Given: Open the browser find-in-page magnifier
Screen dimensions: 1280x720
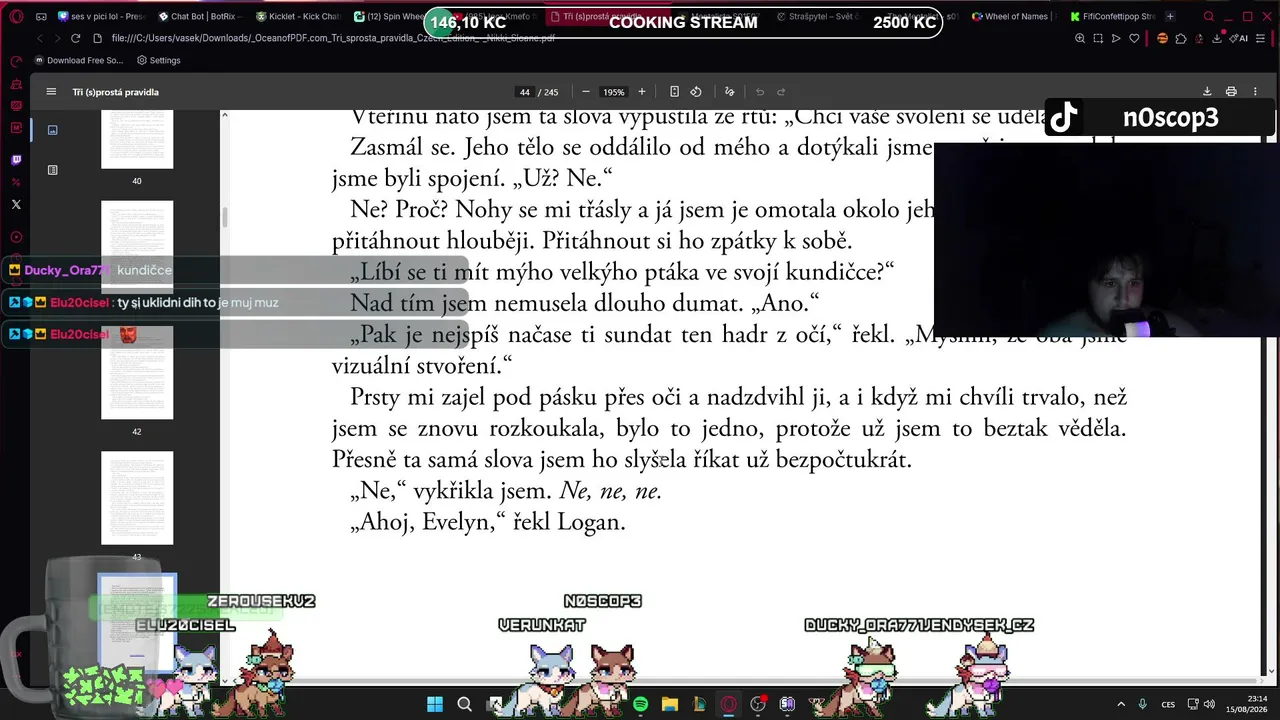Looking at the screenshot, I should [1080, 38].
